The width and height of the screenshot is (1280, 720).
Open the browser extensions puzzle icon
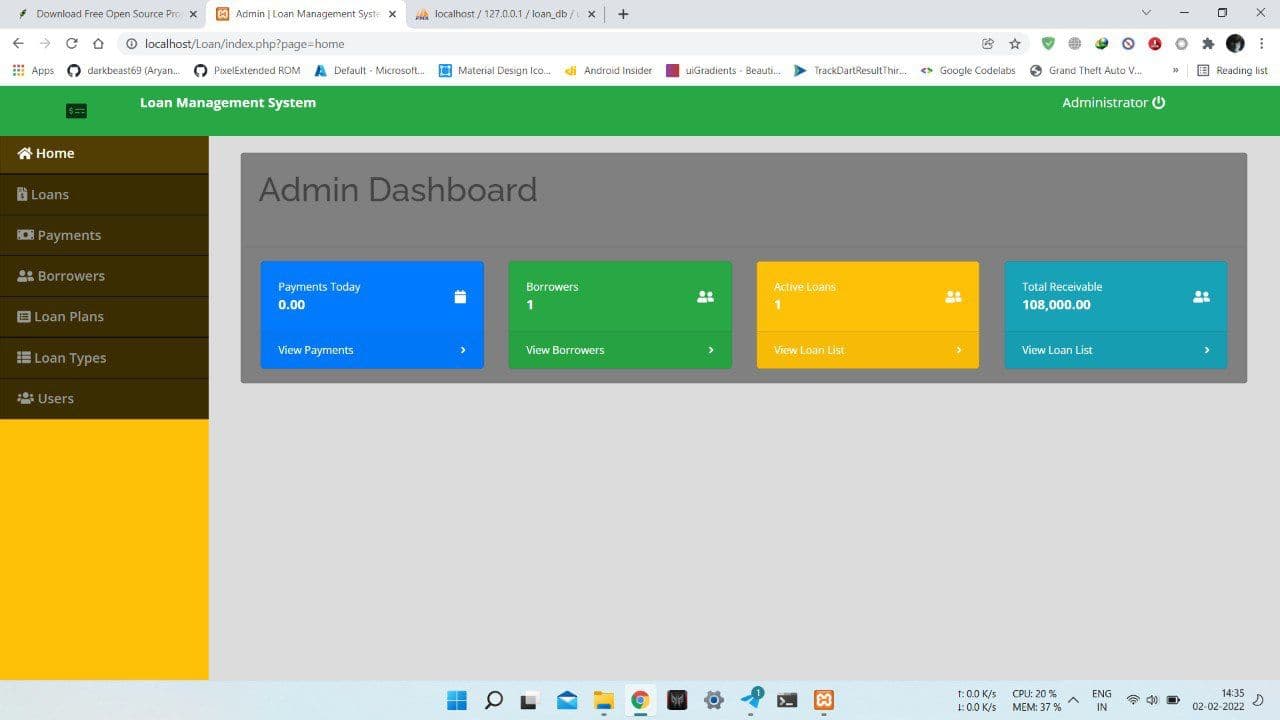1208,44
